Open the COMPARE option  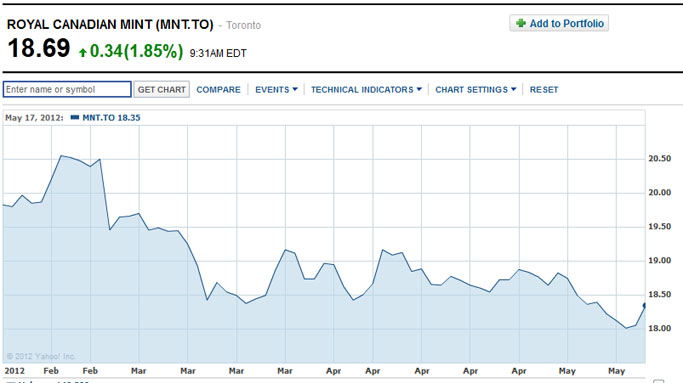point(218,90)
